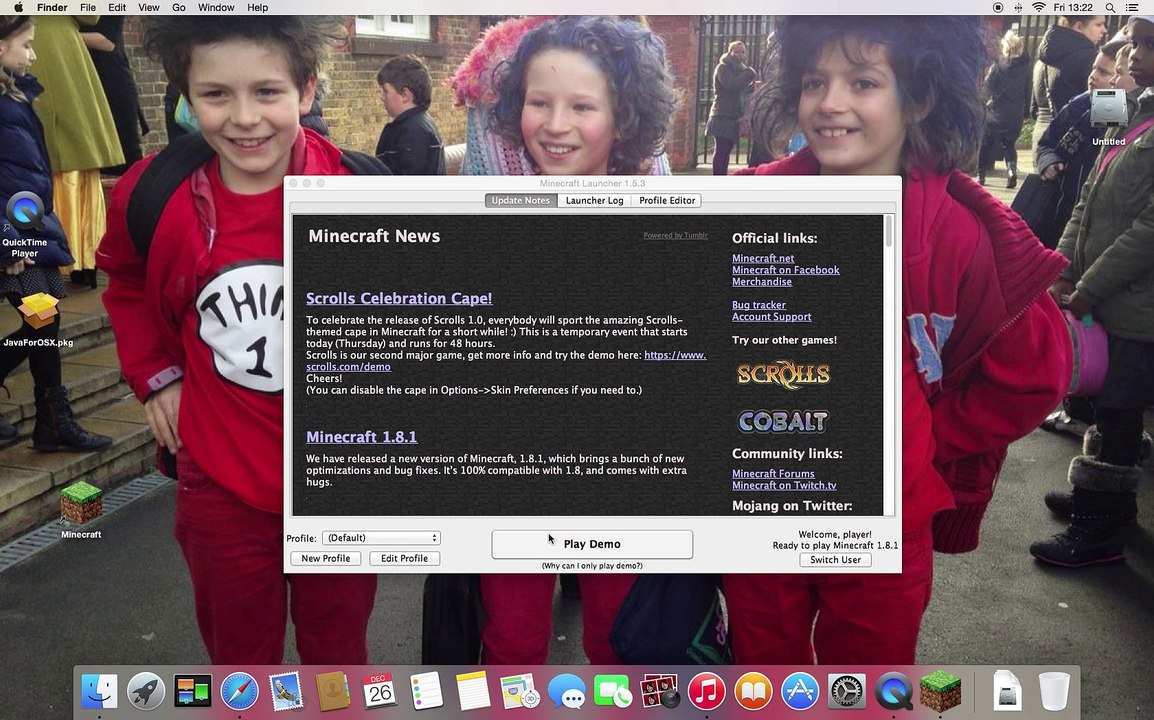Open Messages speech bubble in Dock

pyautogui.click(x=567, y=691)
